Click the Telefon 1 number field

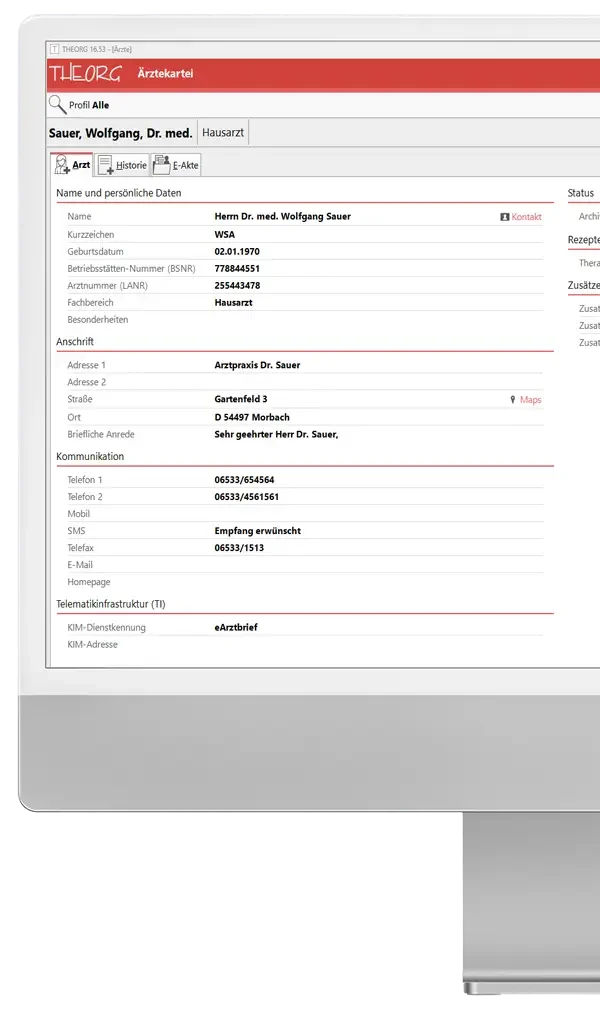244,480
